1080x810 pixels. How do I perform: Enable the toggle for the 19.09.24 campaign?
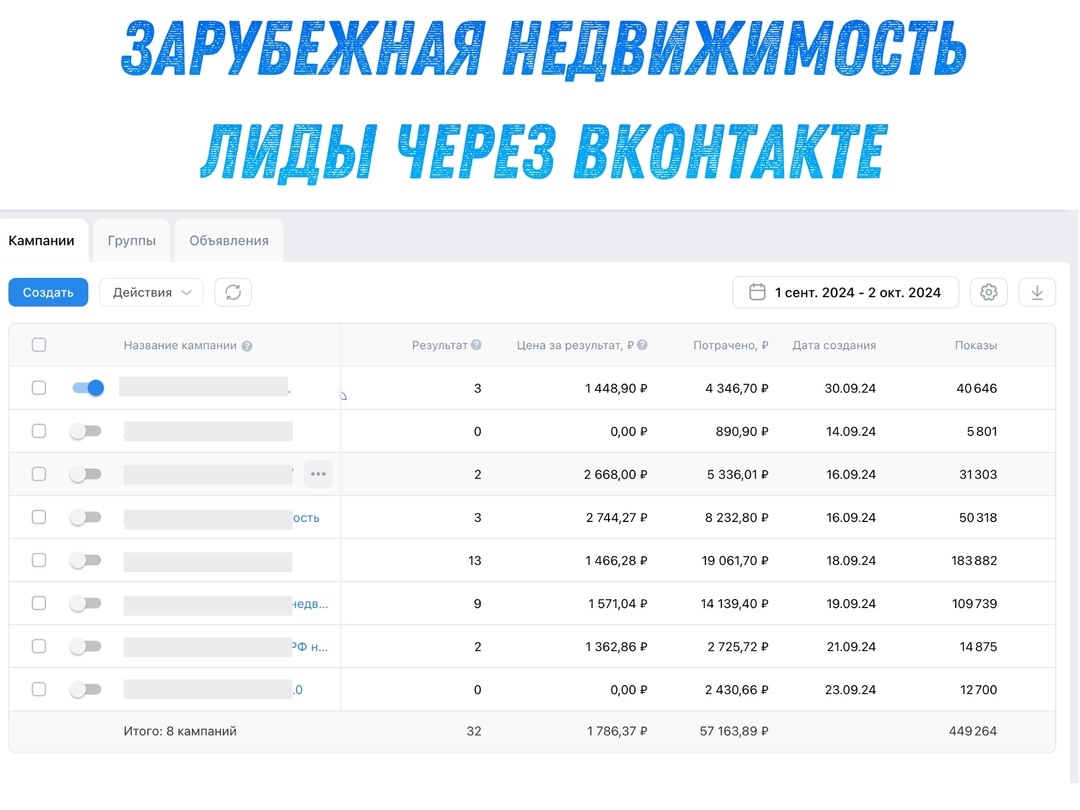[85, 603]
